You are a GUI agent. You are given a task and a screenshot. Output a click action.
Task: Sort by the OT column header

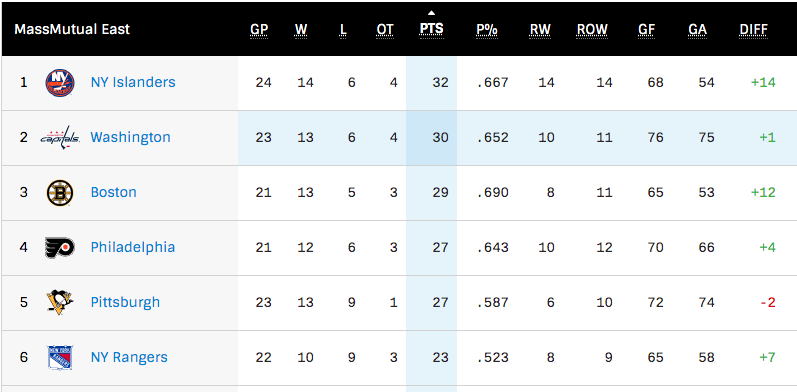point(385,29)
